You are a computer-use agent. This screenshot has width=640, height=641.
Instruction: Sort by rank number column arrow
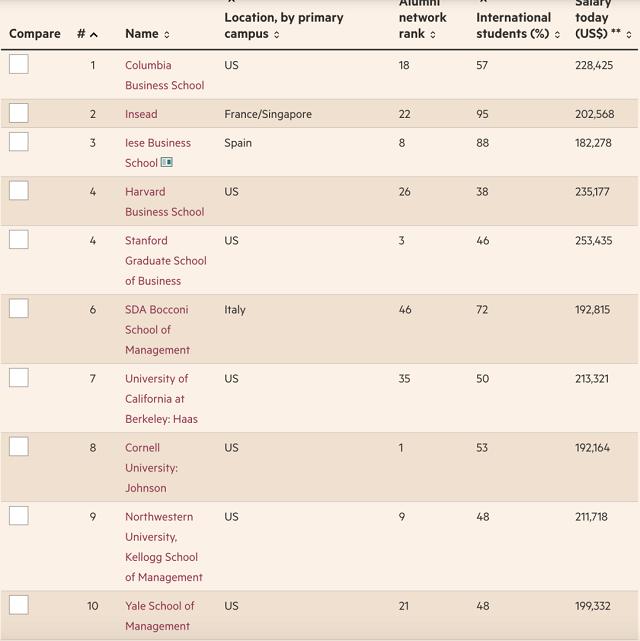click(x=94, y=35)
